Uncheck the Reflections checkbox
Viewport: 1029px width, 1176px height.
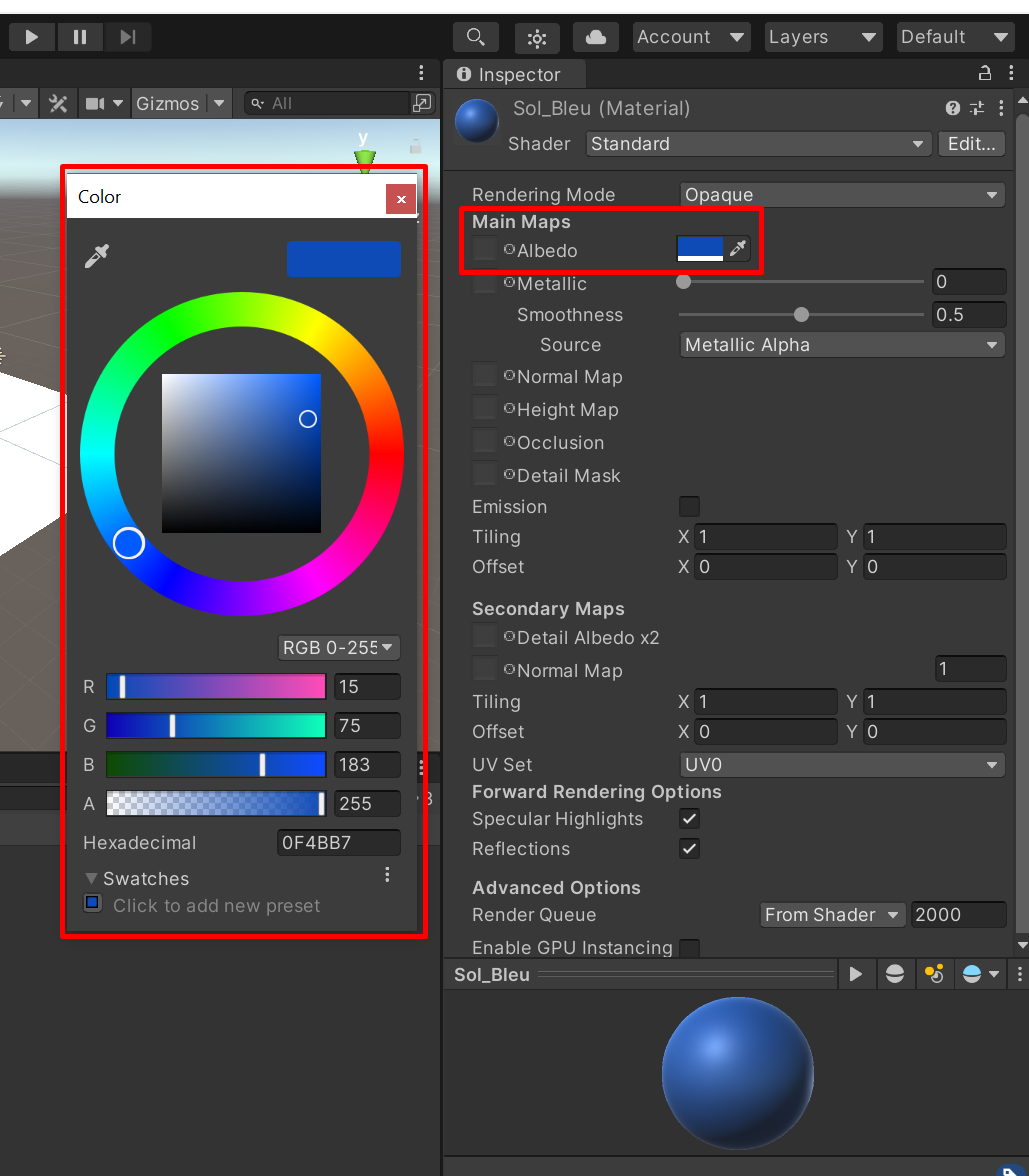point(689,848)
